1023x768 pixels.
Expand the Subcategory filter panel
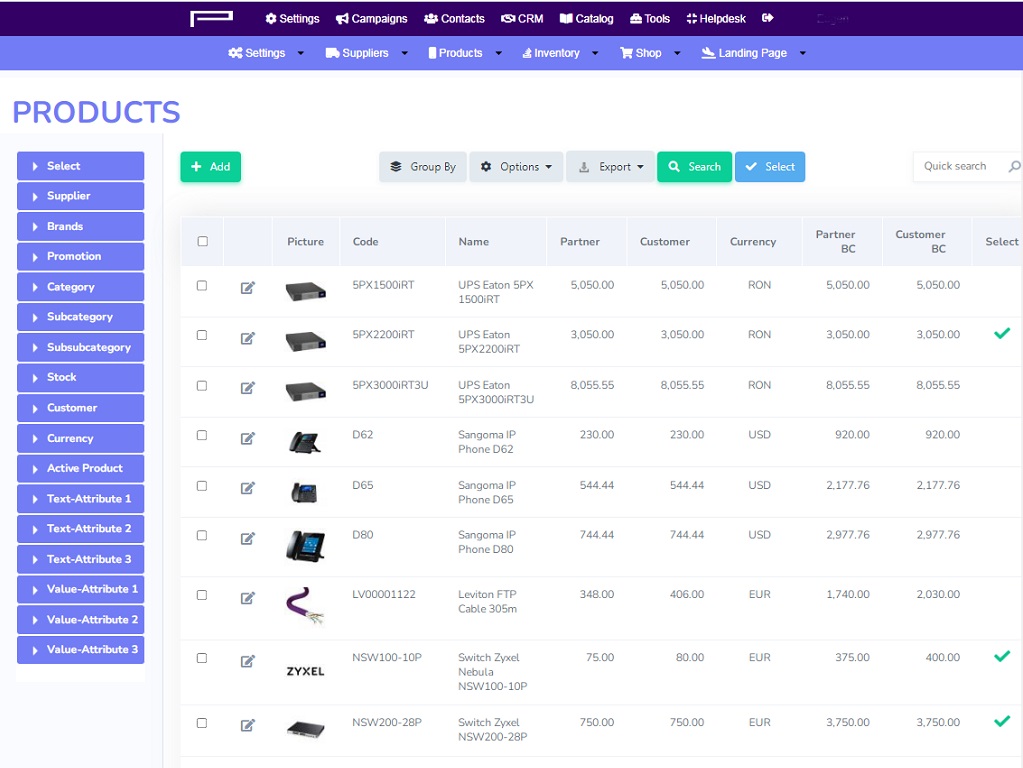[x=80, y=317]
